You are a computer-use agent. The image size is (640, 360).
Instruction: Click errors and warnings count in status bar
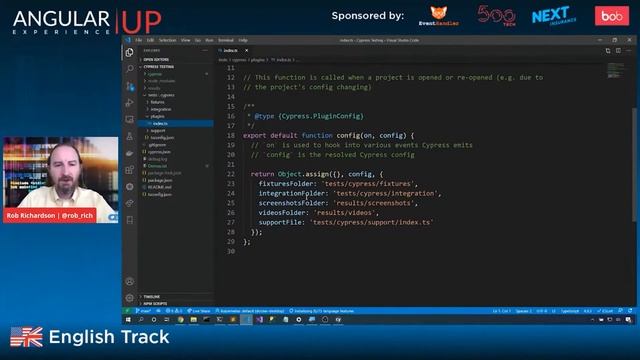(174, 311)
